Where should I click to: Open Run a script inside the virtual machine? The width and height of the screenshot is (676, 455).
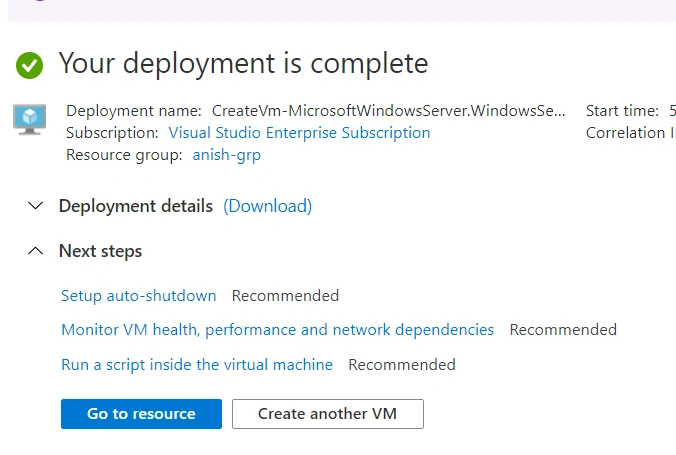click(197, 365)
